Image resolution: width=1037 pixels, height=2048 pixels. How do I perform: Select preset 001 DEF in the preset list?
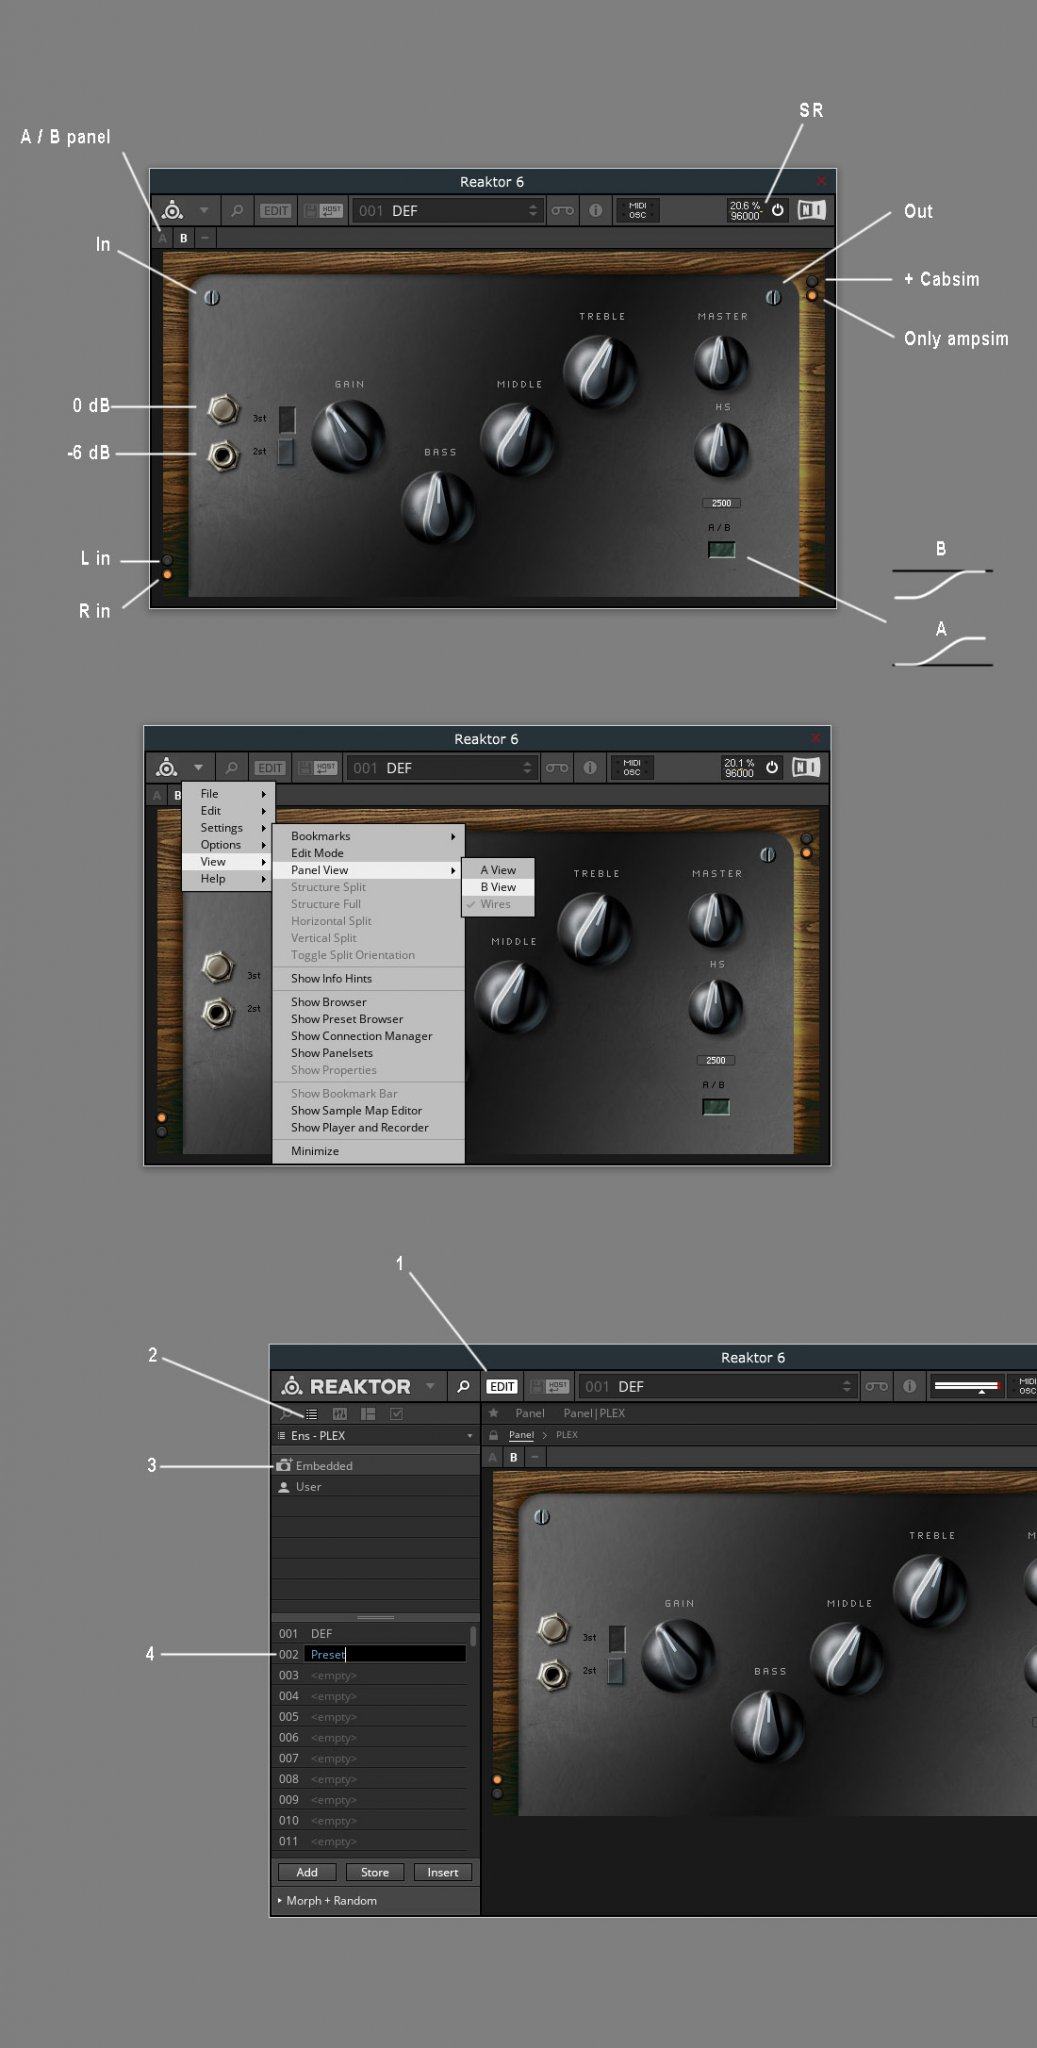[370, 1633]
